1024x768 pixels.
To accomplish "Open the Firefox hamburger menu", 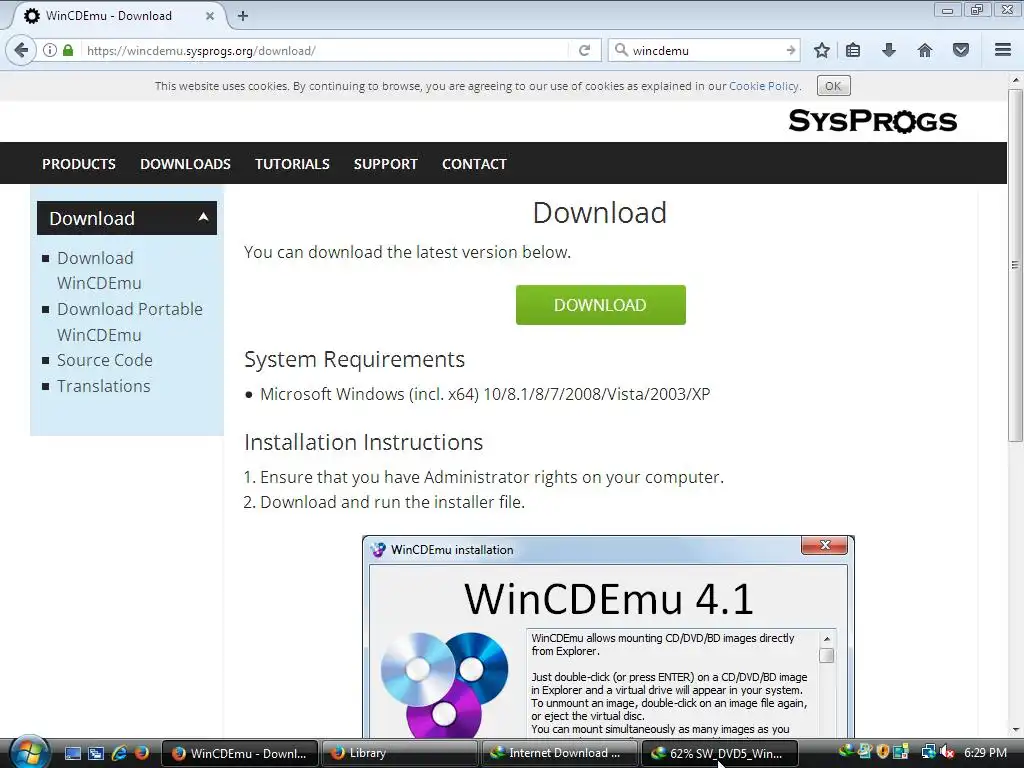I will click(1003, 50).
